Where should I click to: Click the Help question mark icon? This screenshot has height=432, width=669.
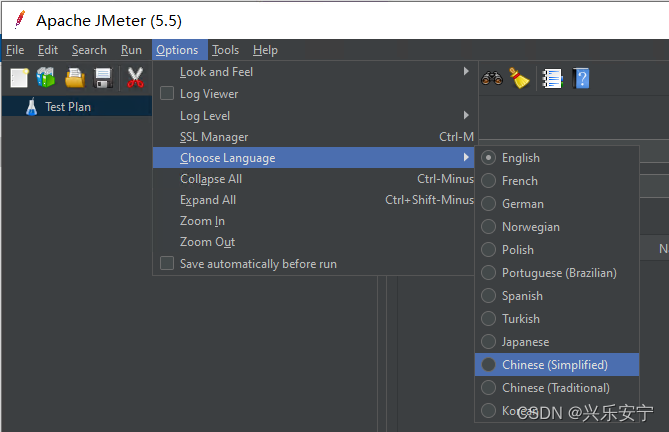click(x=581, y=78)
